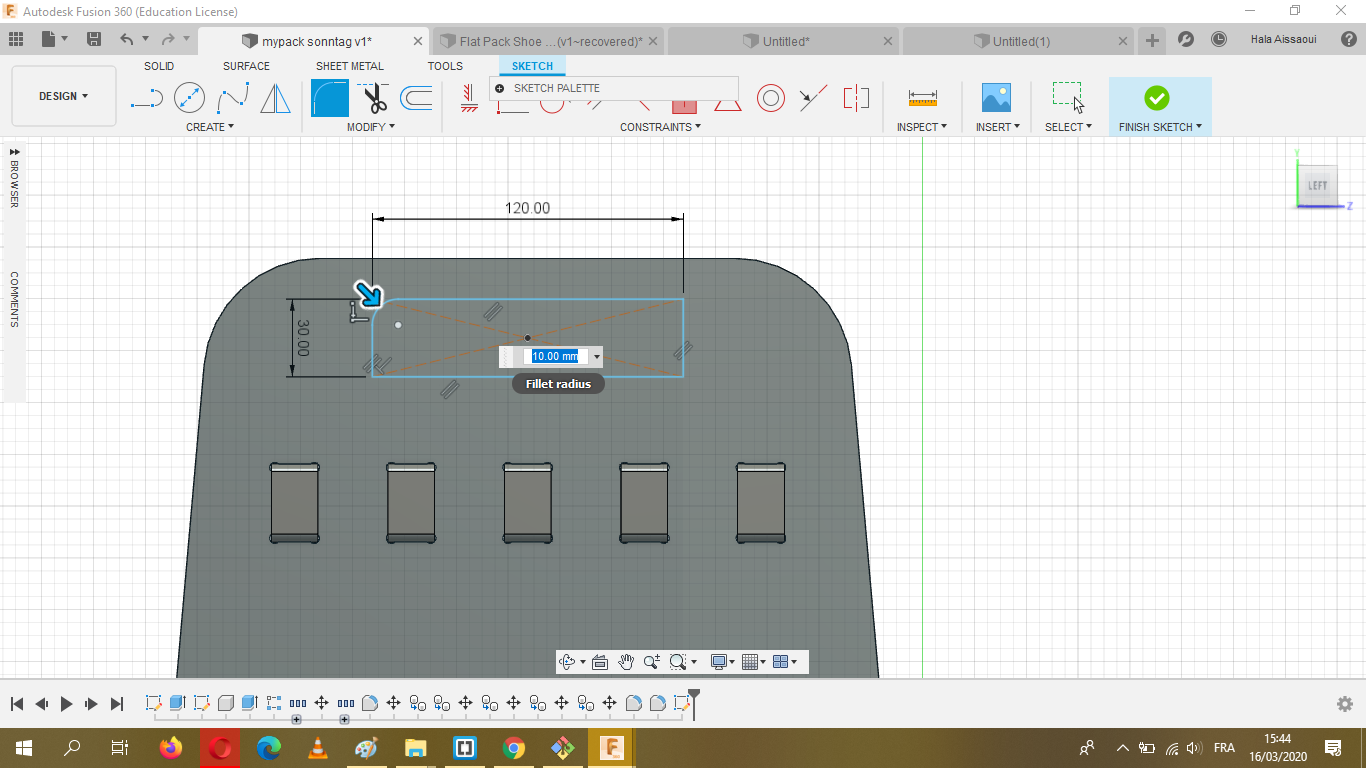Choose the Mirror sketch tool
The height and width of the screenshot is (768, 1366).
coord(275,98)
